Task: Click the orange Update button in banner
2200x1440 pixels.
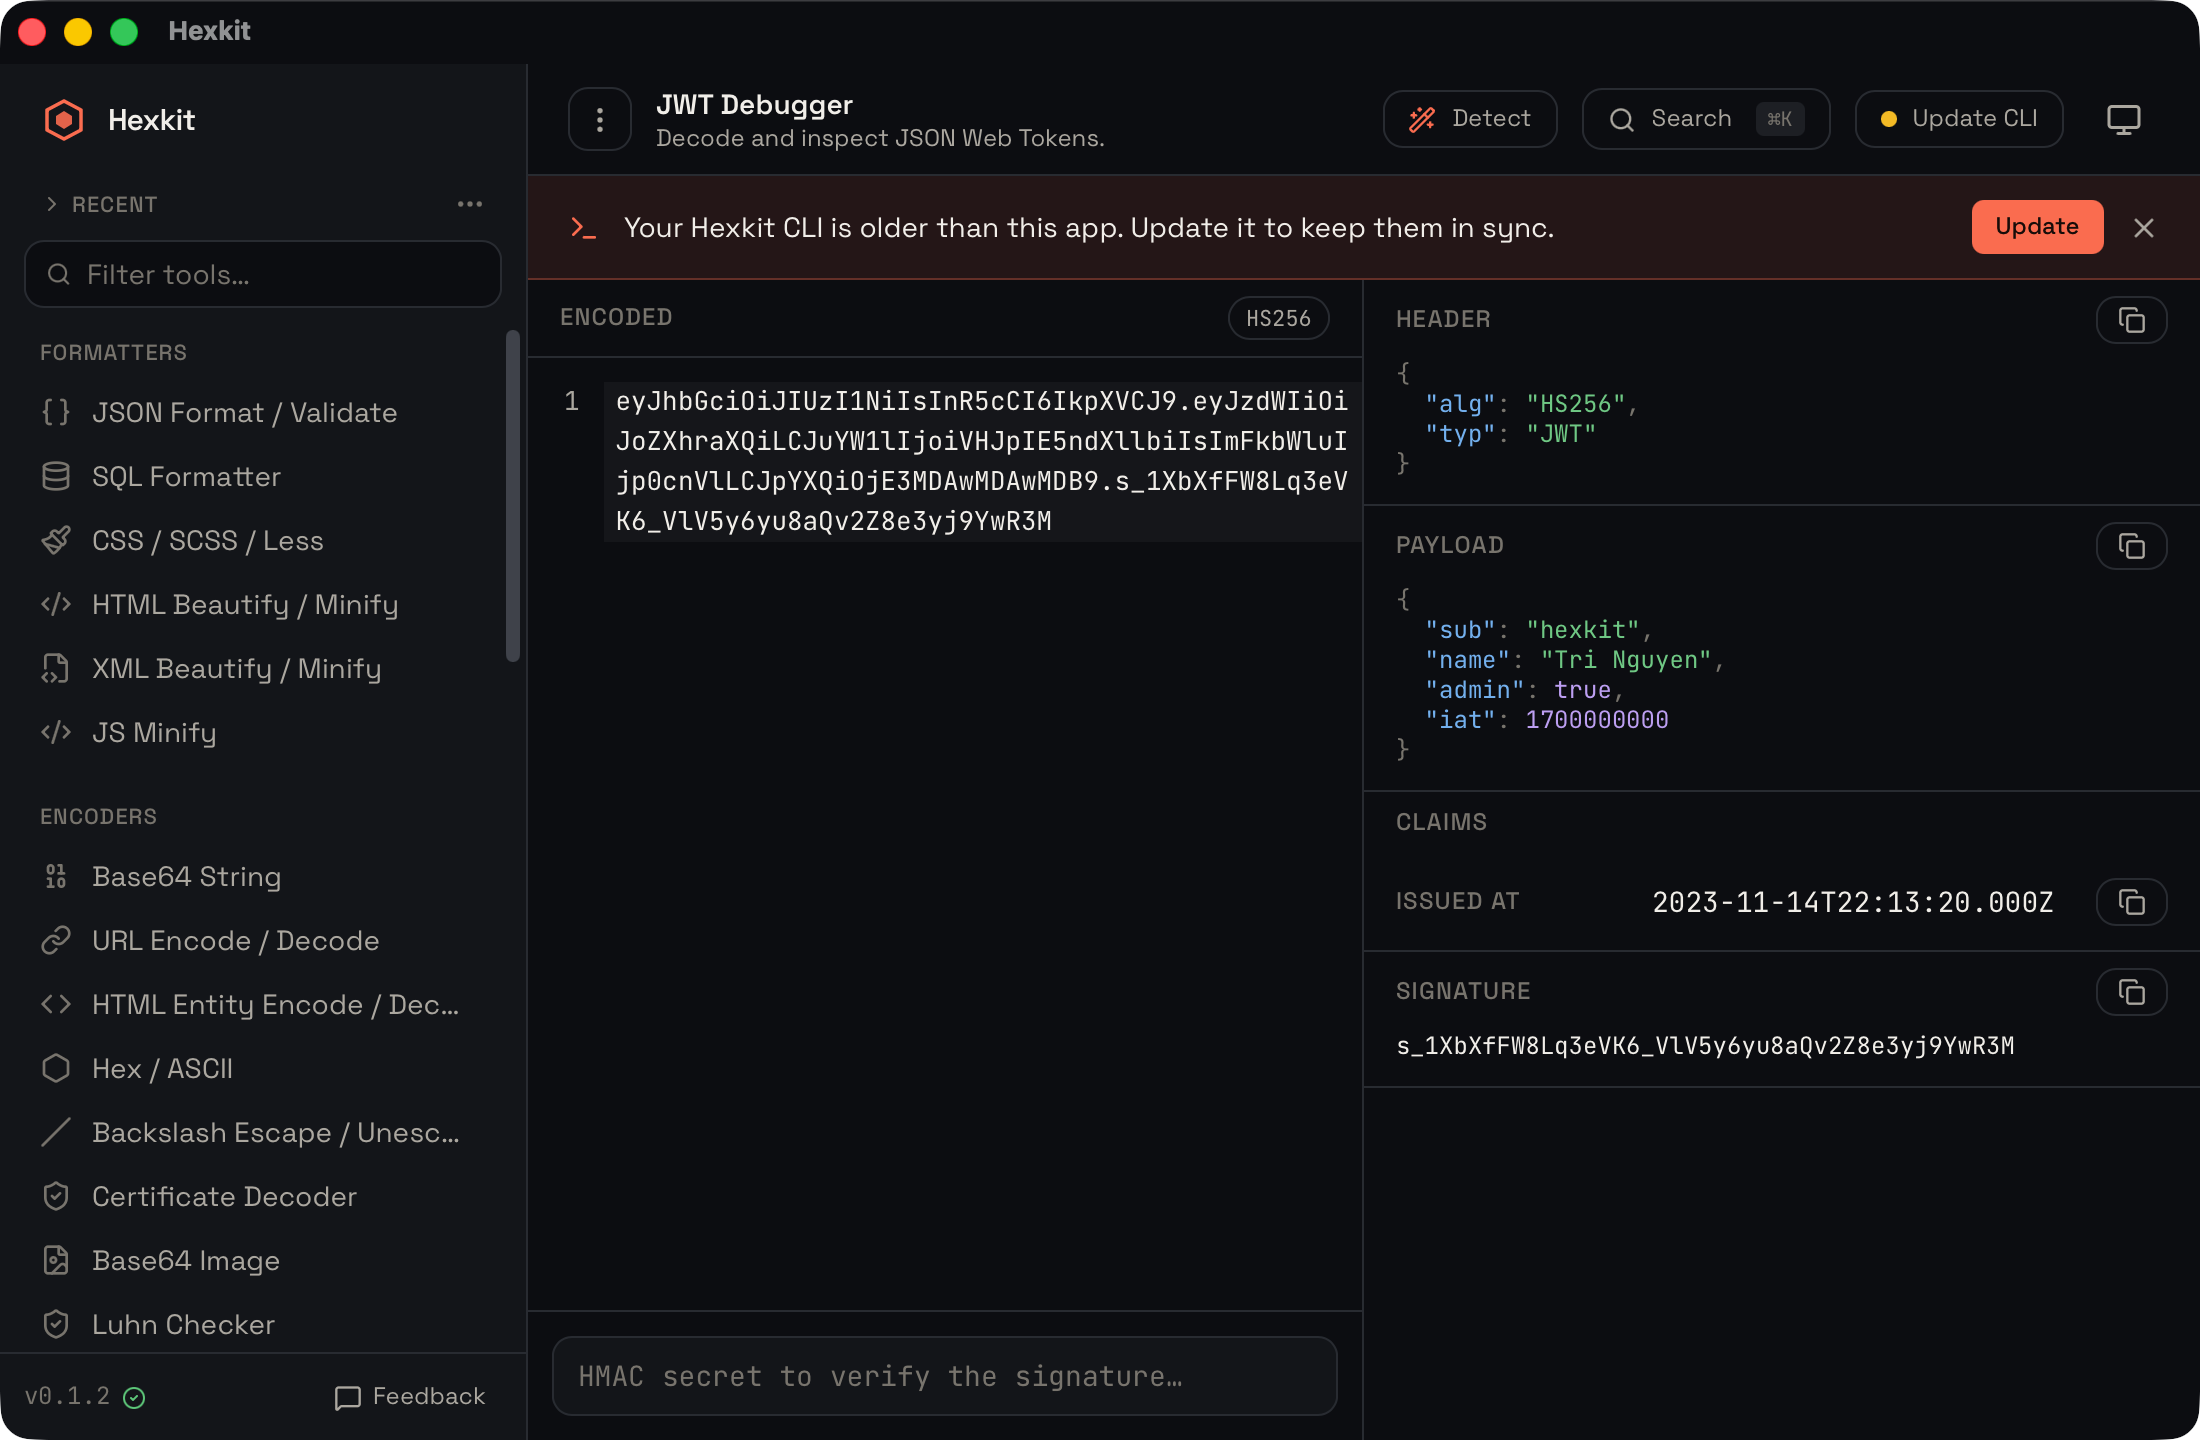Action: point(2037,227)
